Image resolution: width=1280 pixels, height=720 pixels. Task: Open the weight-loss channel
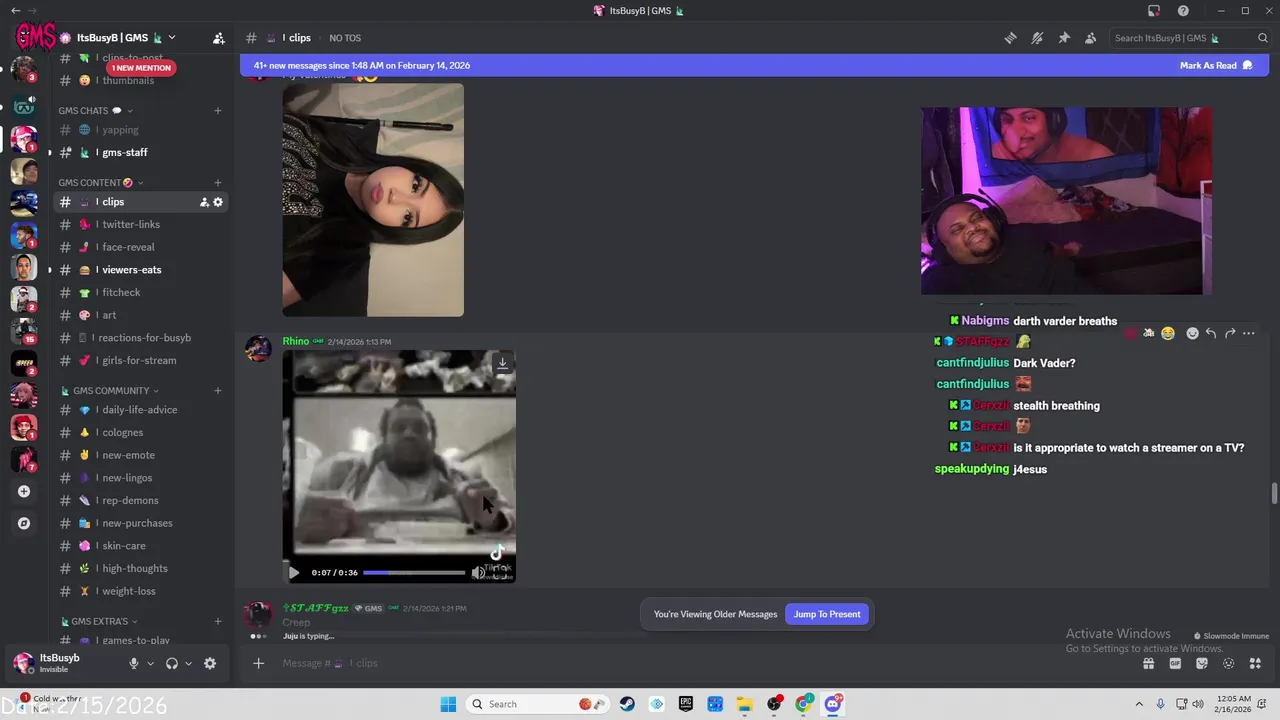(140, 591)
